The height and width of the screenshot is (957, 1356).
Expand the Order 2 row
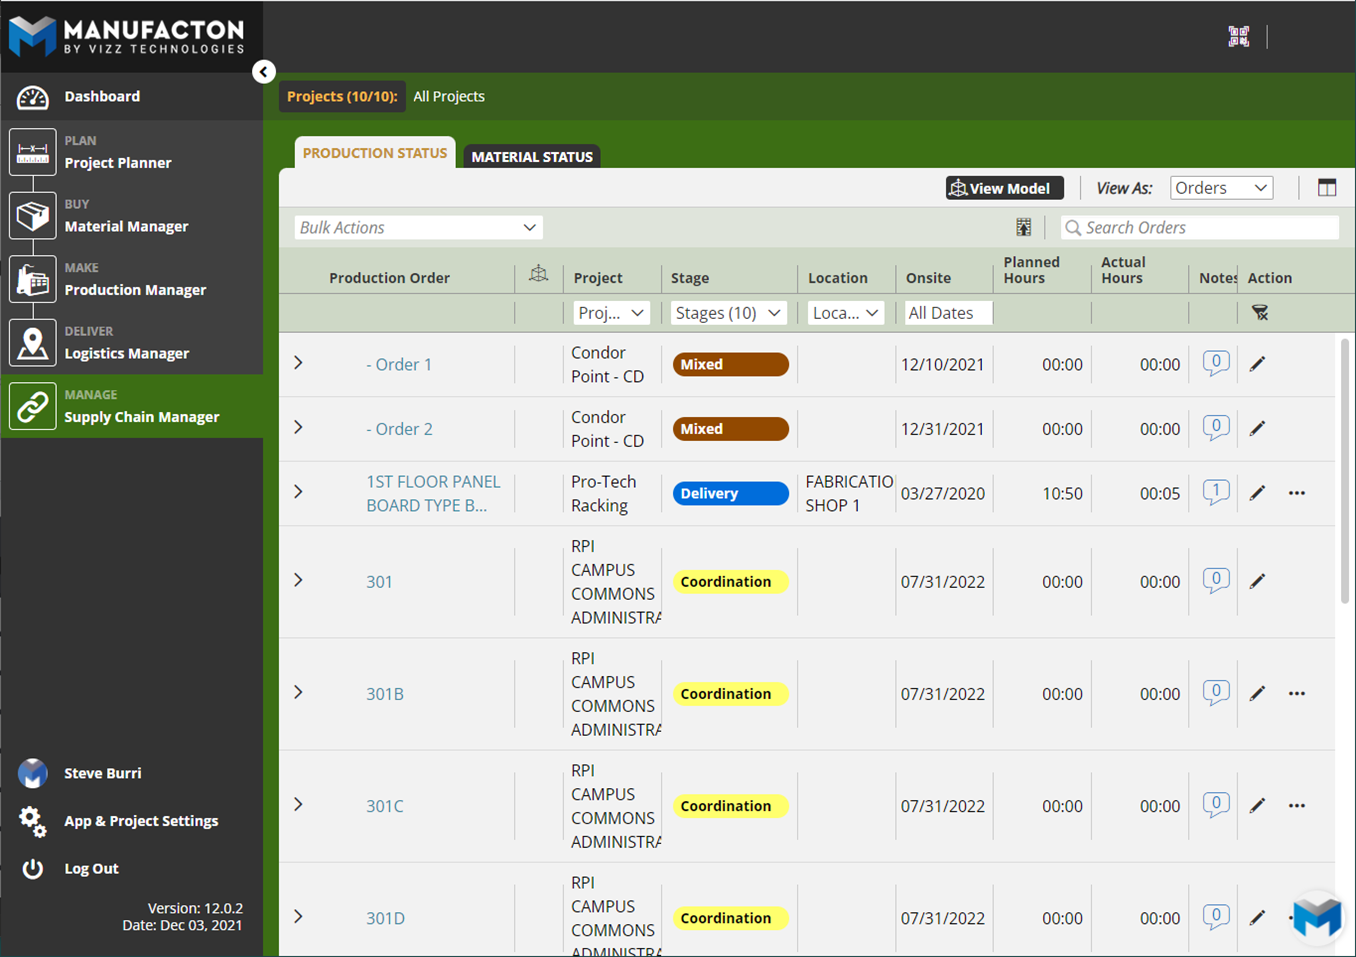(298, 428)
